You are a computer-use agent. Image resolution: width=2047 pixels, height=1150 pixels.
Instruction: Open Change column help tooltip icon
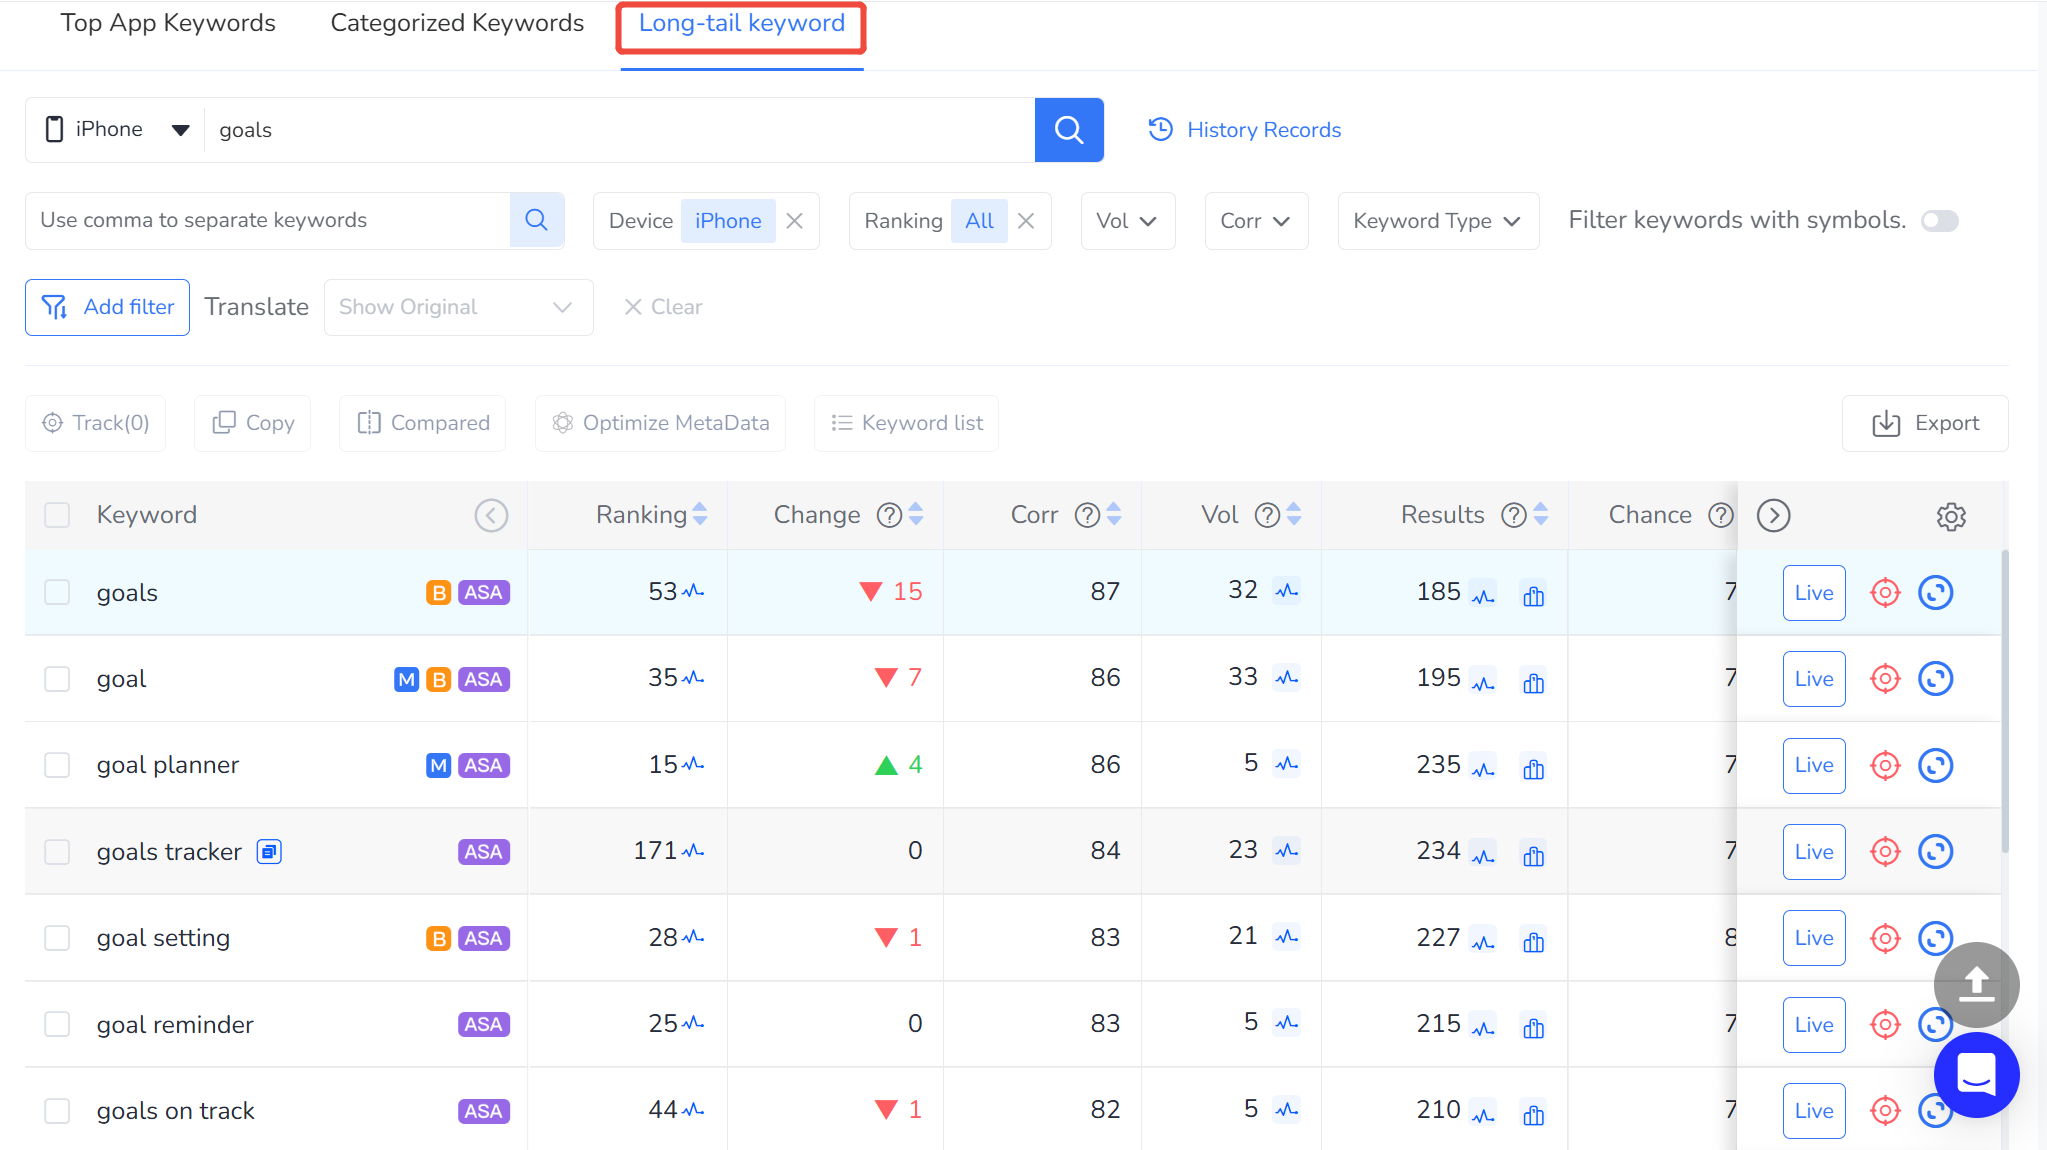coord(889,515)
